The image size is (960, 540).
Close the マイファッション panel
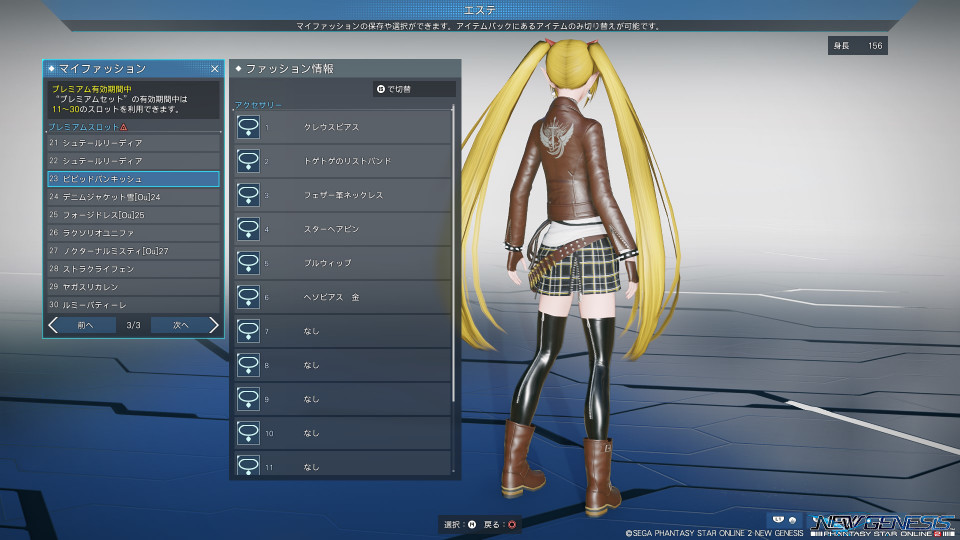click(214, 69)
